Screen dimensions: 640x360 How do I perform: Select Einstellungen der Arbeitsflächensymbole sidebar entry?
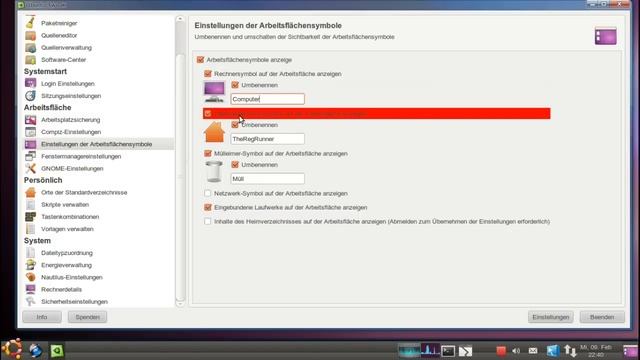[98, 144]
